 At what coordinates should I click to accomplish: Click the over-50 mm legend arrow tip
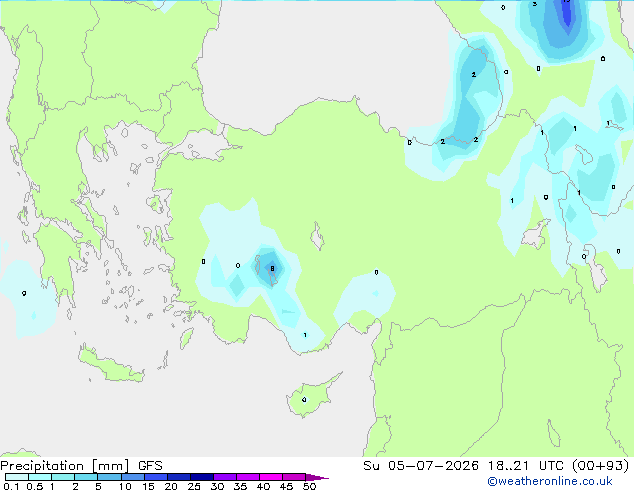(x=317, y=478)
